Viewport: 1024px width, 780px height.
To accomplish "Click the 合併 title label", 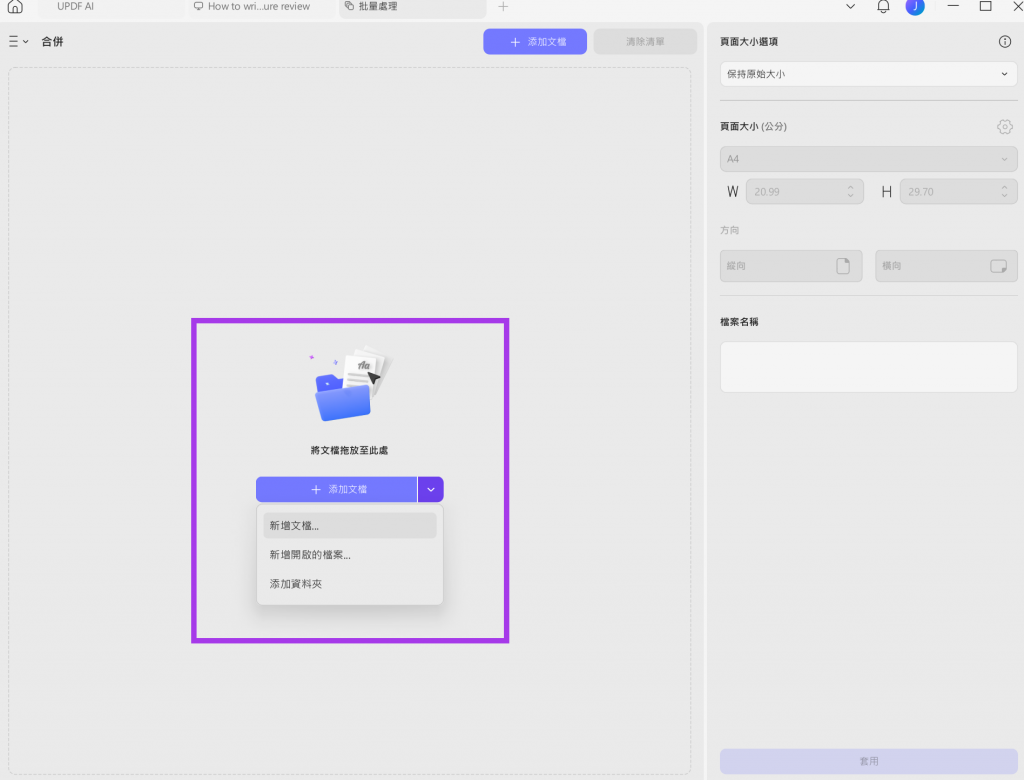I will click(52, 42).
